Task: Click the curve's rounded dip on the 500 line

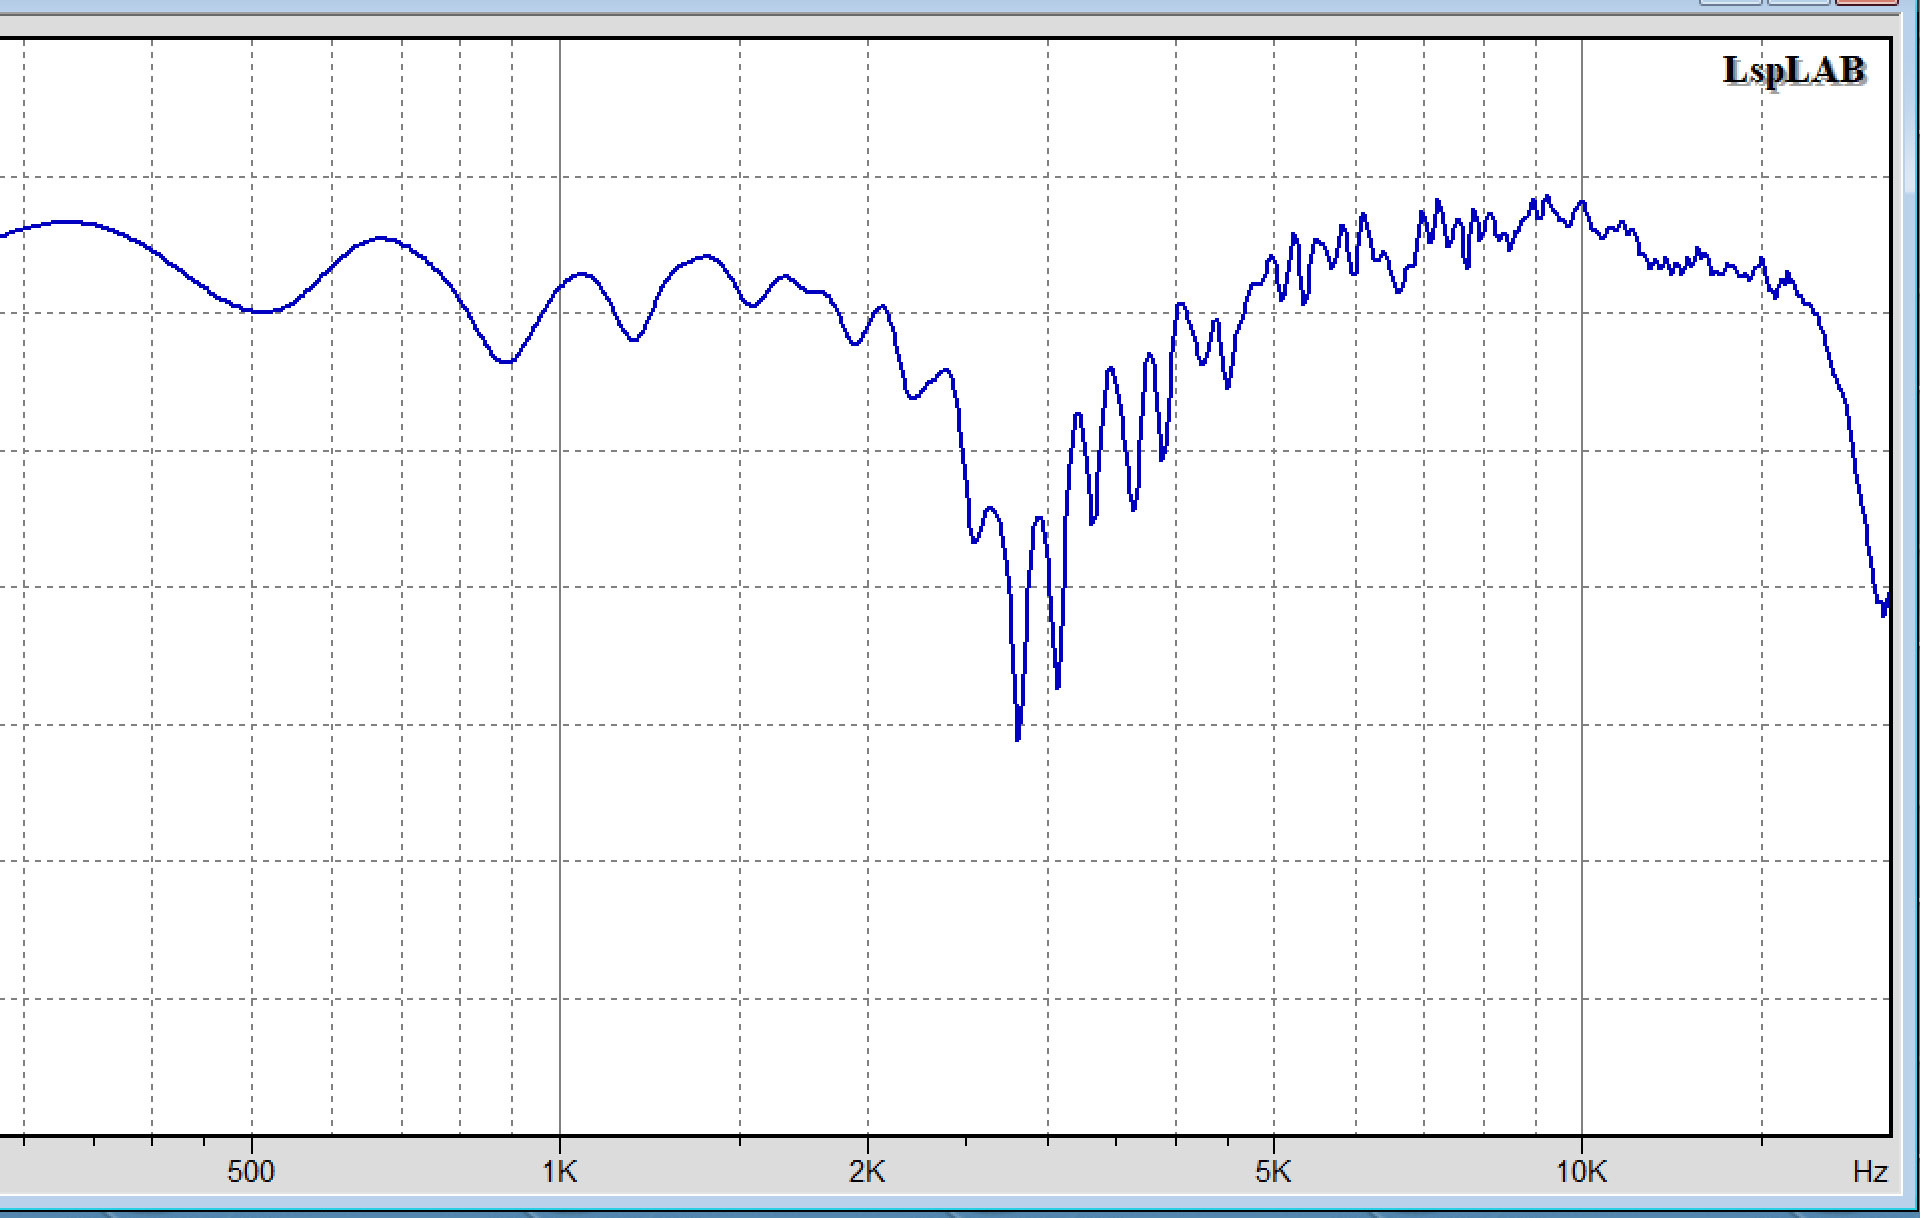Action: pos(258,311)
